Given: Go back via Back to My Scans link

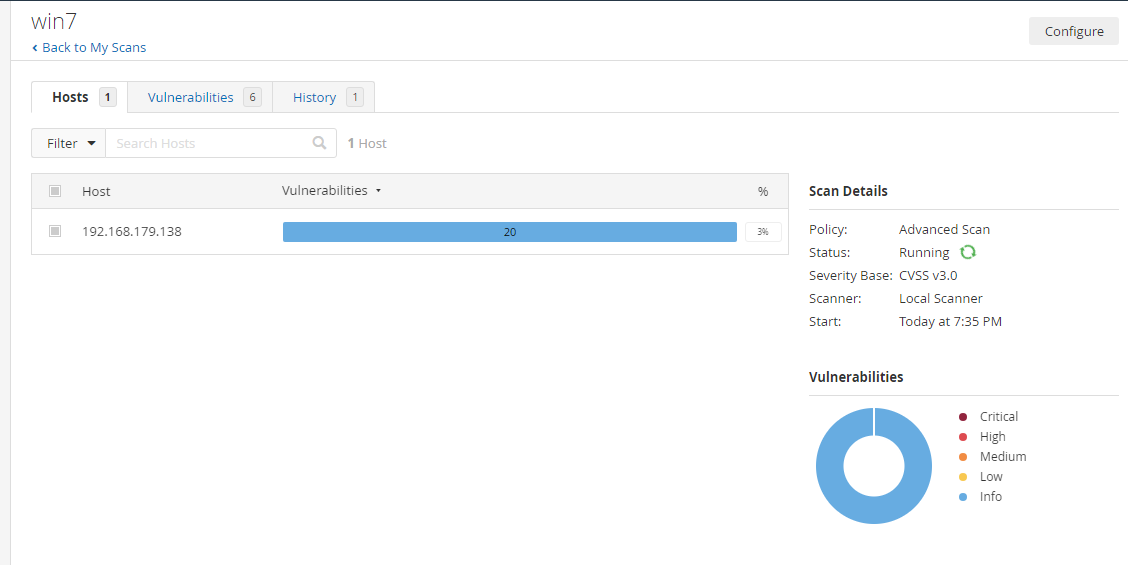Looking at the screenshot, I should point(89,48).
